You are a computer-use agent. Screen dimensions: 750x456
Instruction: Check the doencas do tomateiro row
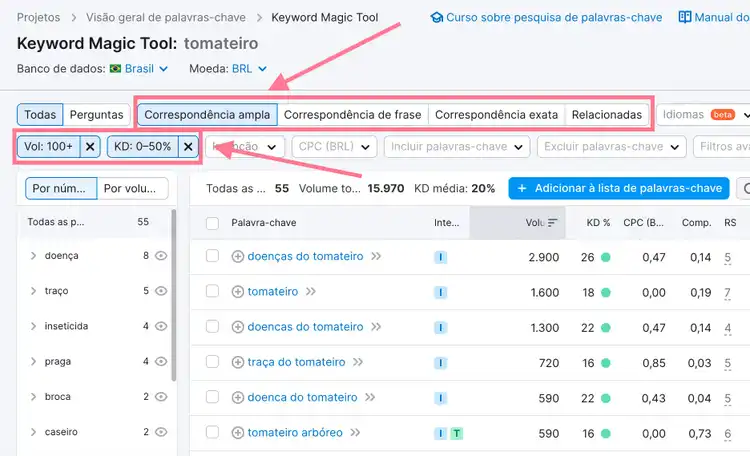pos(212,327)
